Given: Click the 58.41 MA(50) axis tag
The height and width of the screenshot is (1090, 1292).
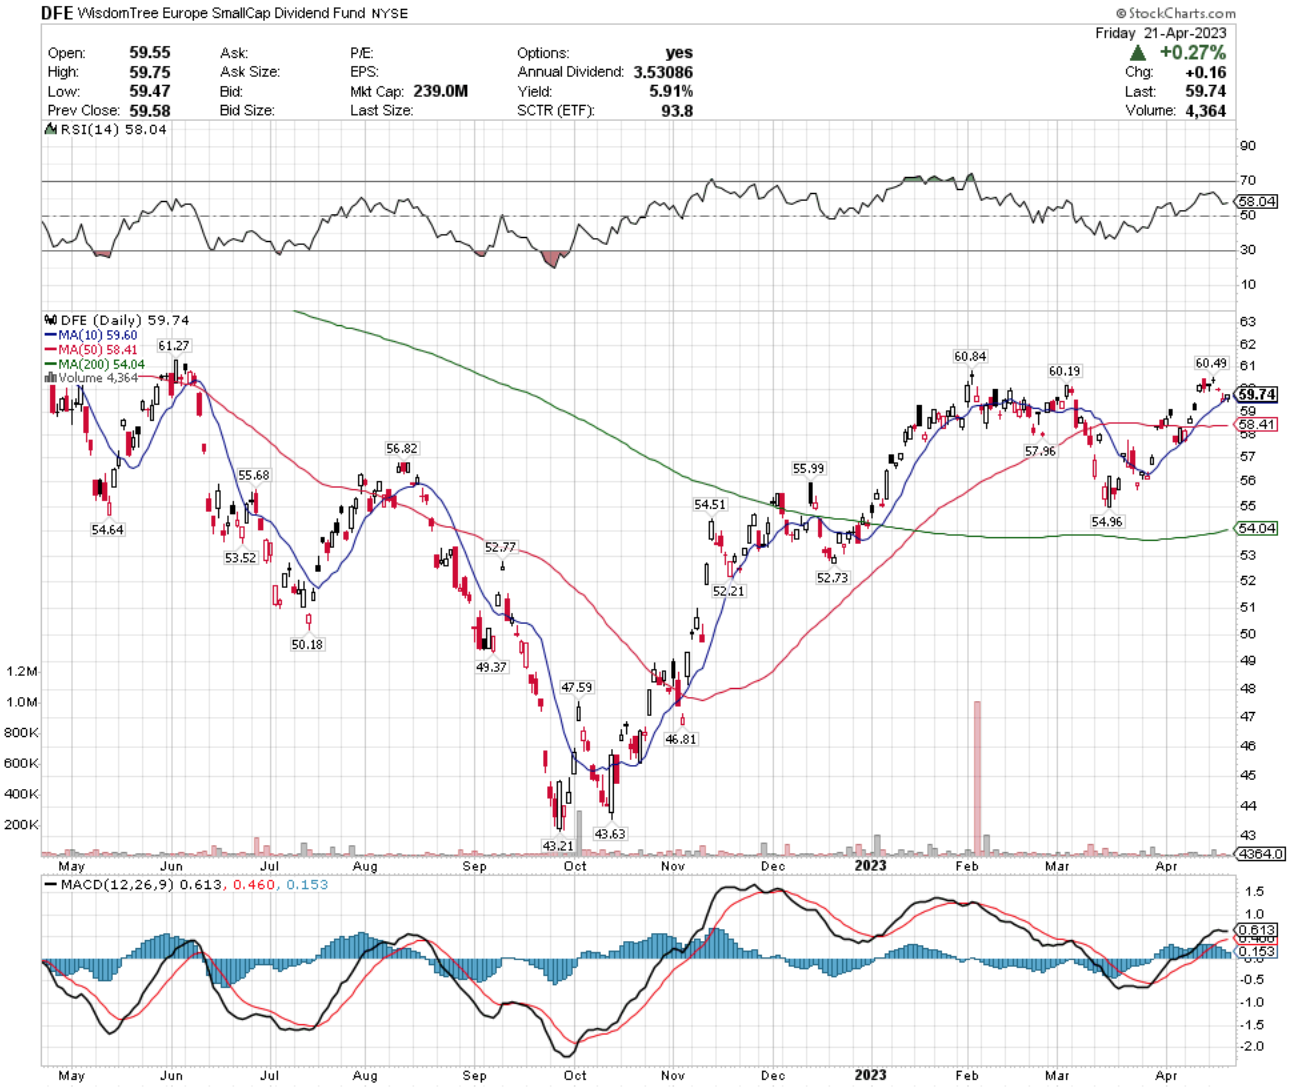Looking at the screenshot, I should (x=1257, y=424).
